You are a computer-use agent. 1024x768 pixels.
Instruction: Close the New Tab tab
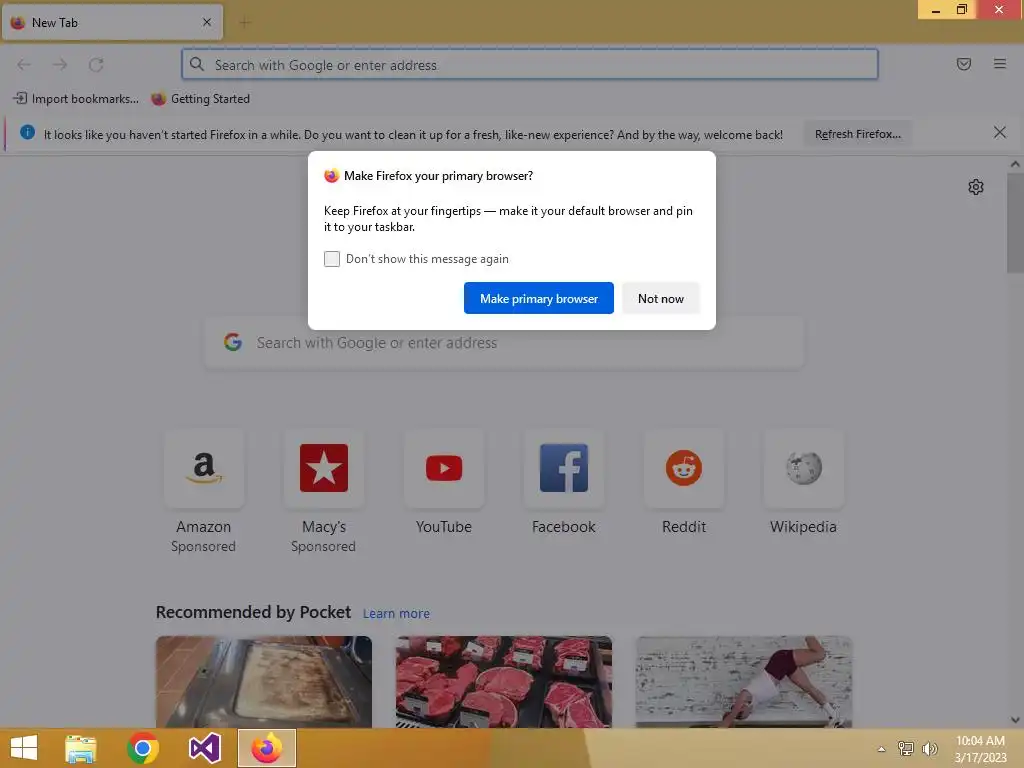206,22
